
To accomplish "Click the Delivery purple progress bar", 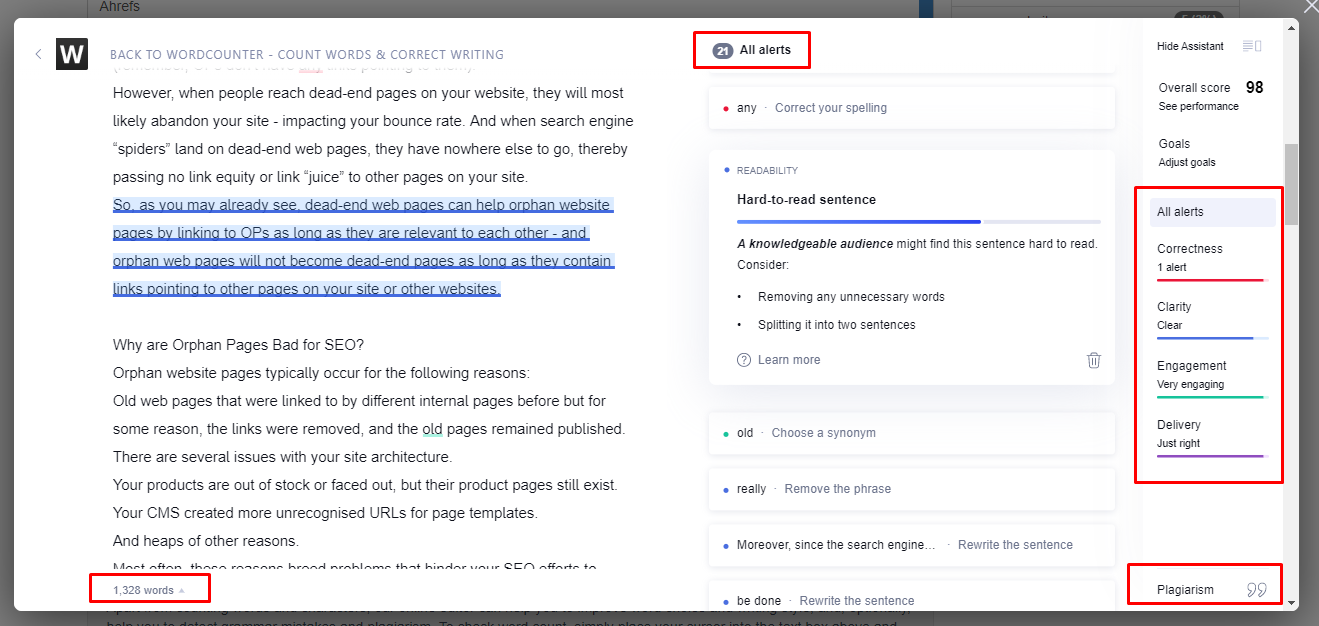I will tap(1211, 456).
